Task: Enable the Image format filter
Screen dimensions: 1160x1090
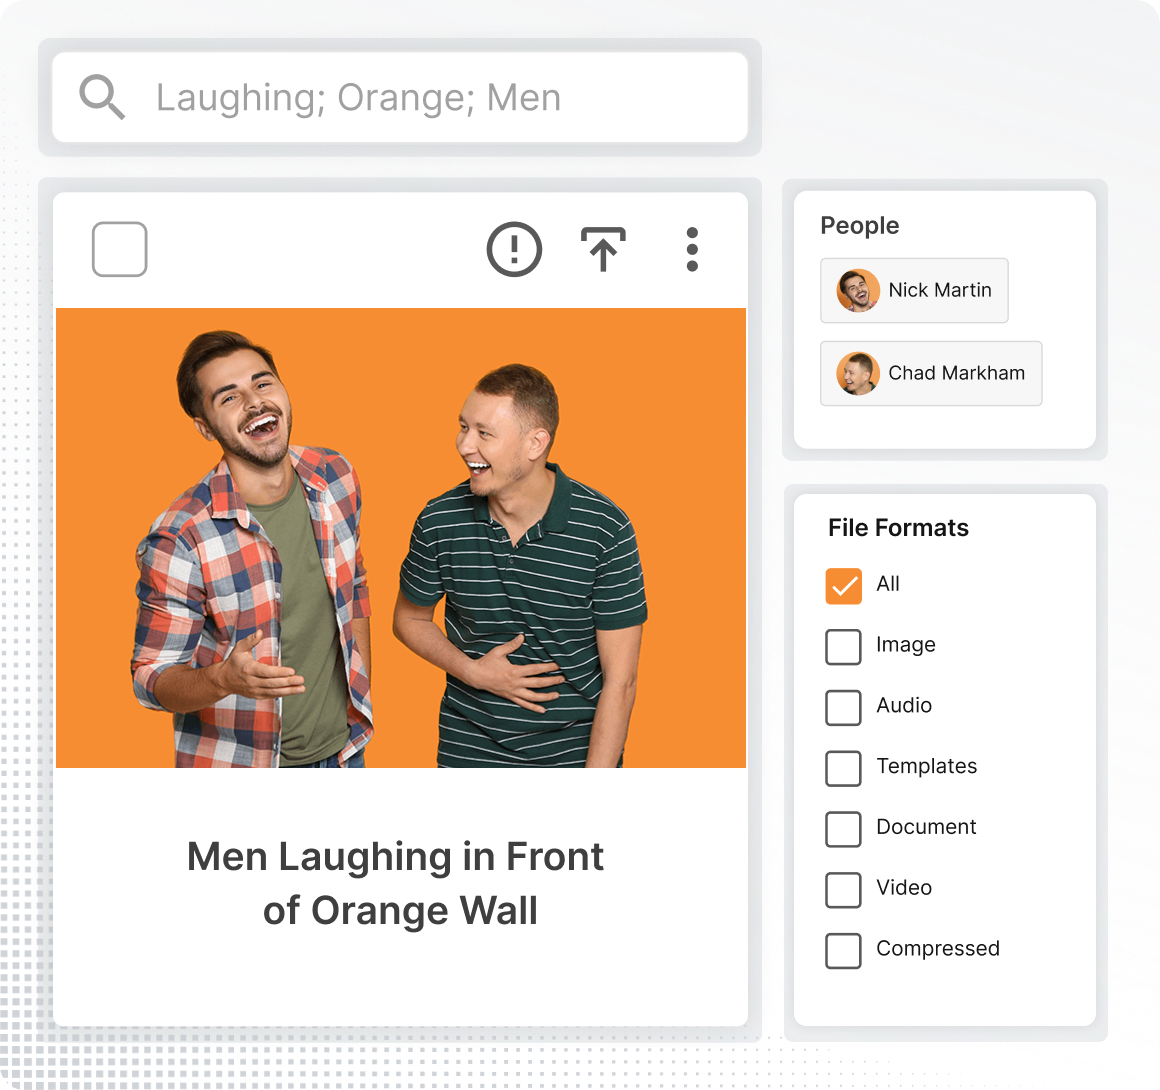Action: (843, 646)
